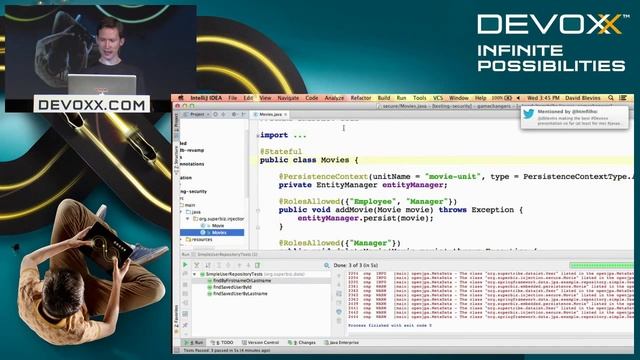Open the Apple menu

180,98
